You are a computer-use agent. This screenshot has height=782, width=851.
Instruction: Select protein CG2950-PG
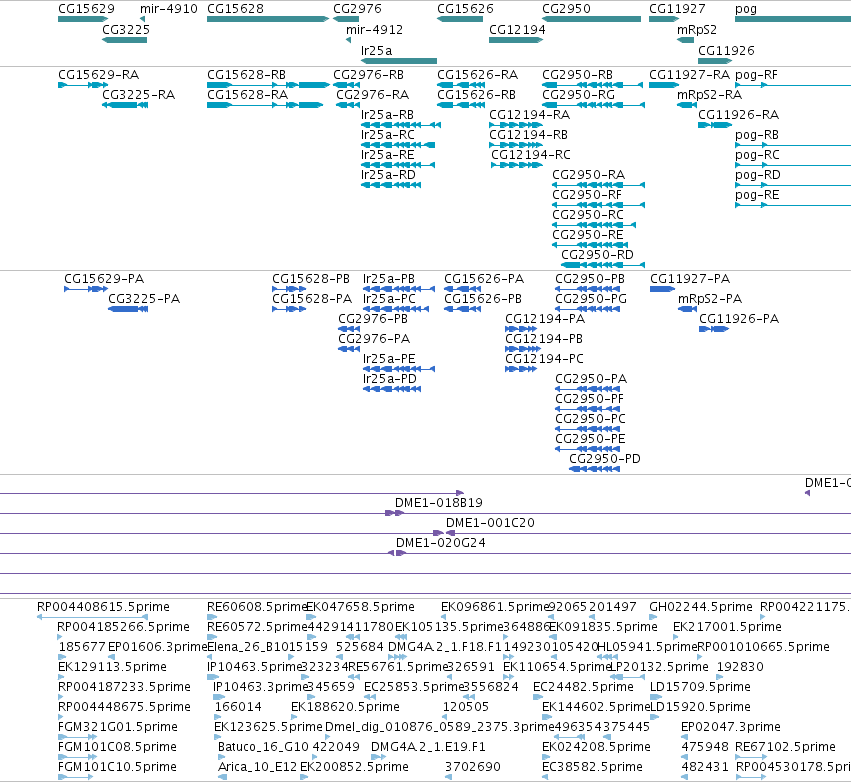(x=591, y=298)
